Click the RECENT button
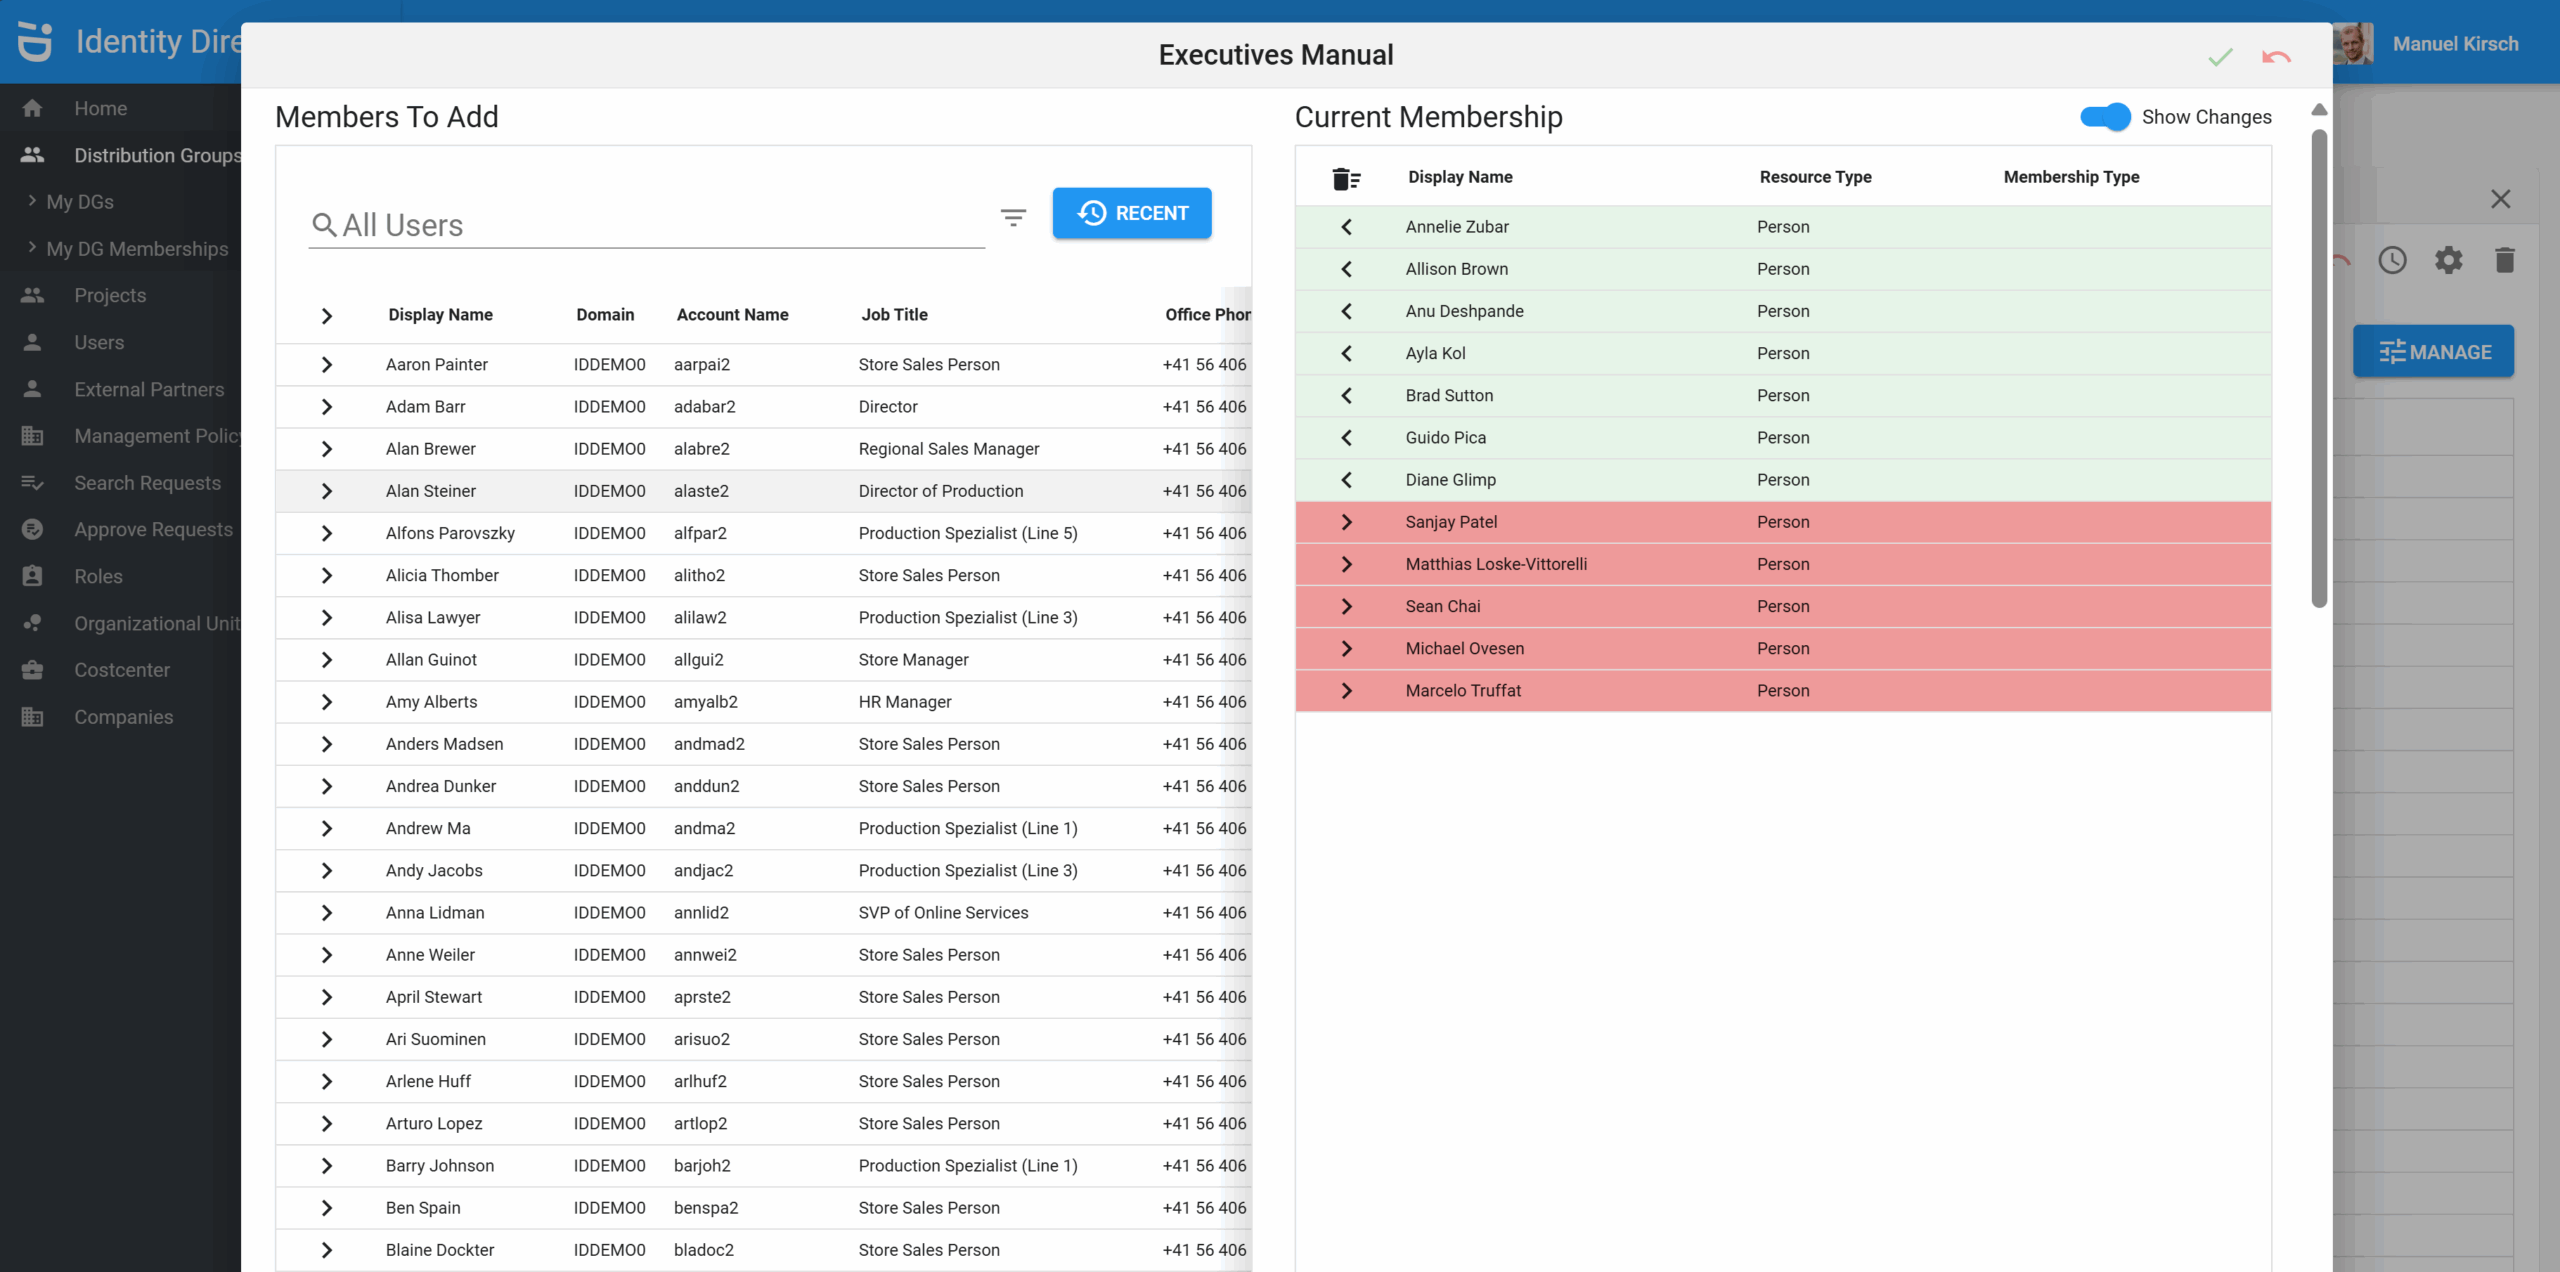2560x1272 pixels. tap(1132, 213)
